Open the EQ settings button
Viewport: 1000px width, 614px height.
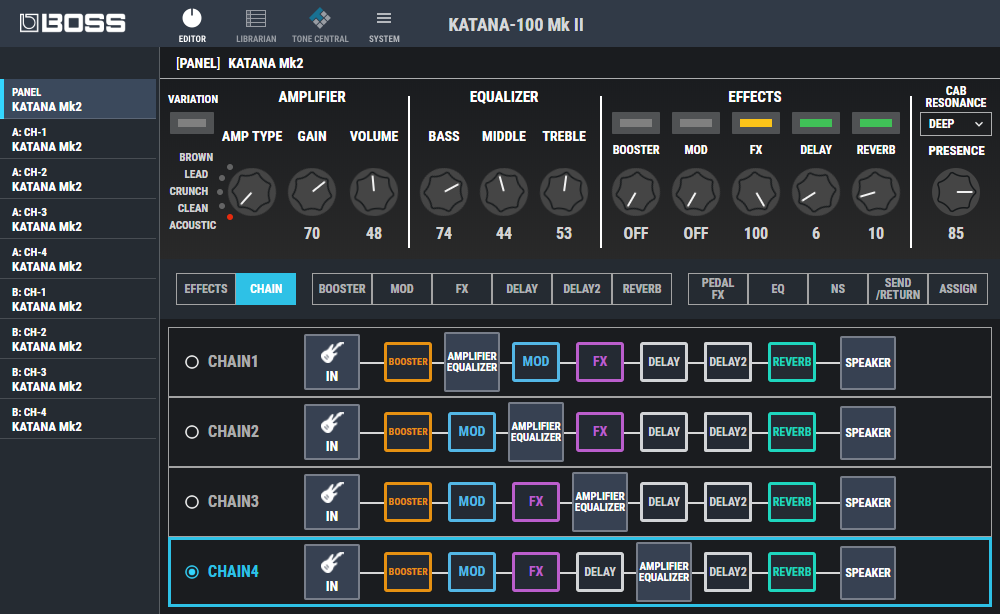tap(777, 289)
